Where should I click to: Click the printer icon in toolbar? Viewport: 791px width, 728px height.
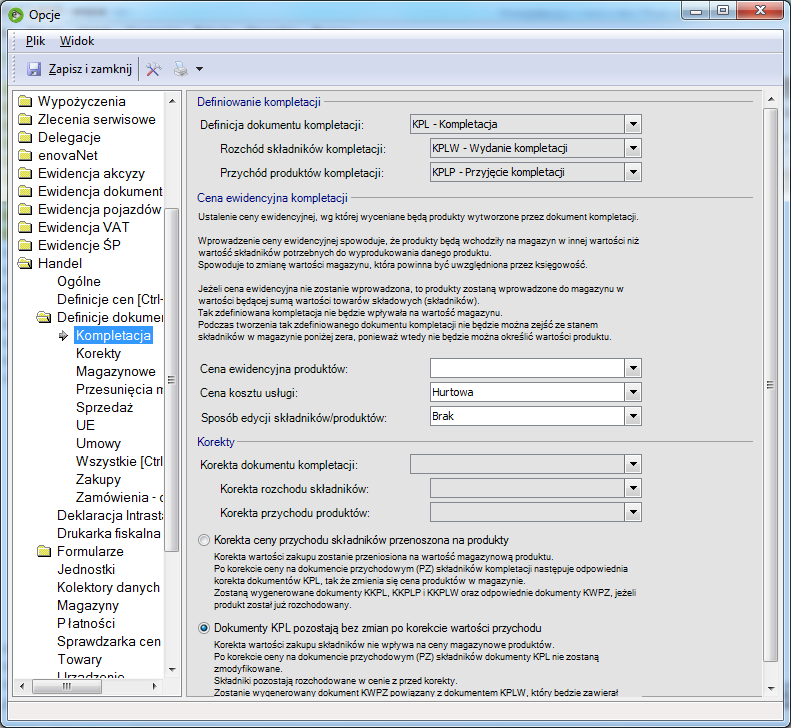(x=181, y=69)
